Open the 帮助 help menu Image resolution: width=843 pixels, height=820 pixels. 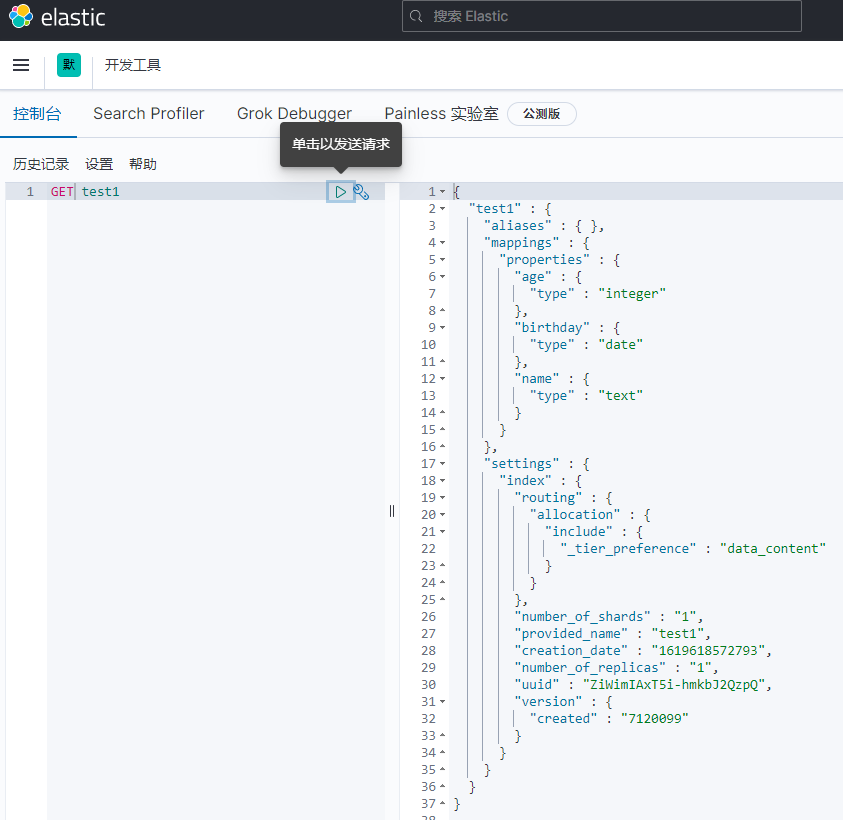coord(143,163)
